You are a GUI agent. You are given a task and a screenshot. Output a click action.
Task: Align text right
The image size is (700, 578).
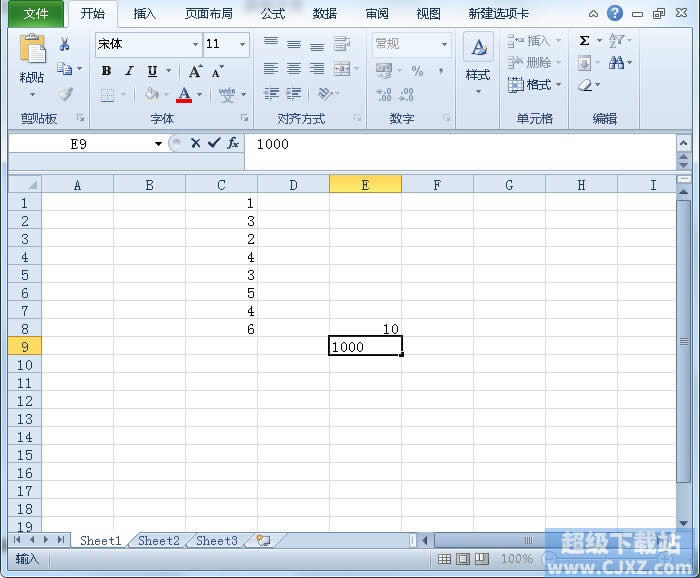click(x=317, y=69)
